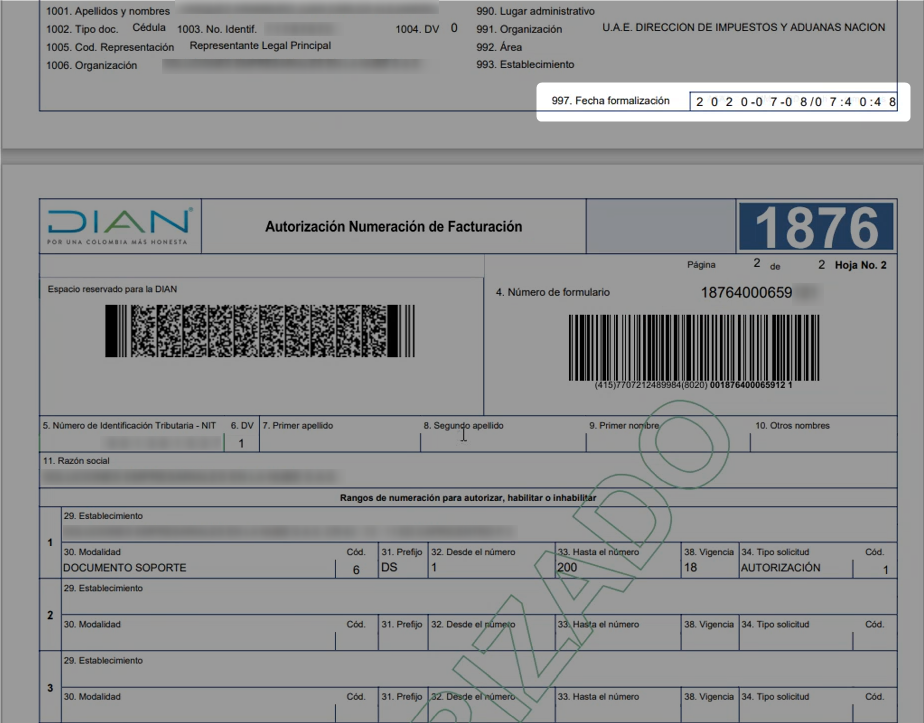Click the 1876 form number badge

pyautogui.click(x=816, y=227)
